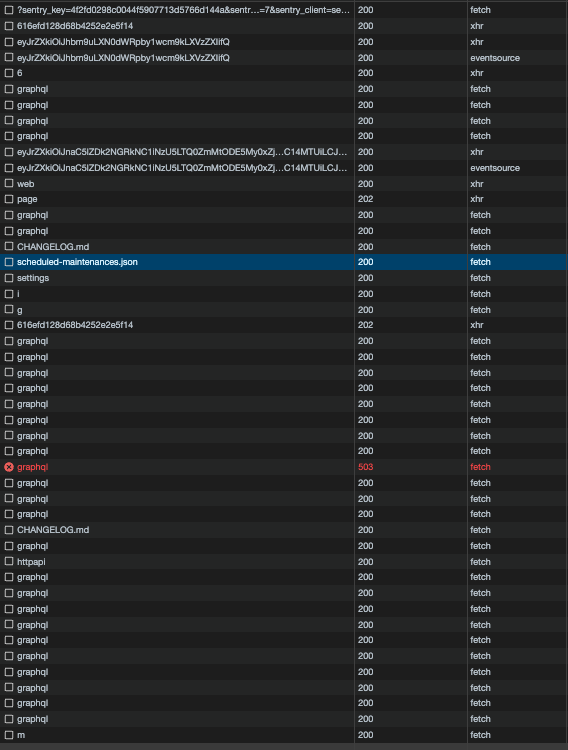Select the request named web
Image resolution: width=568 pixels, height=750 pixels.
coord(25,184)
